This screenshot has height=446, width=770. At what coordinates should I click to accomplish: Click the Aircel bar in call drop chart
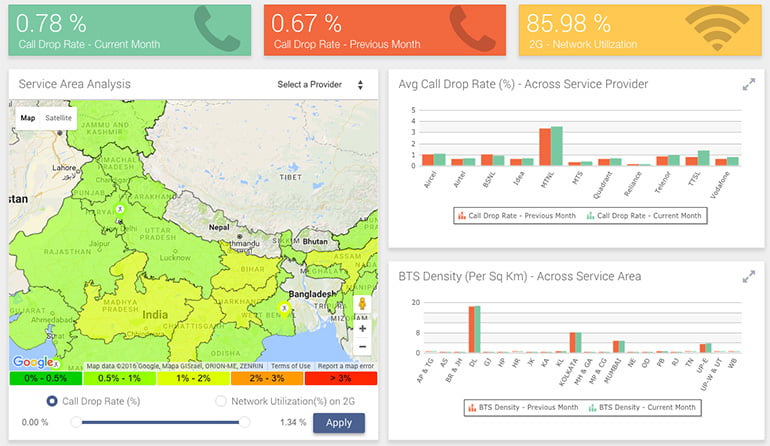click(434, 160)
